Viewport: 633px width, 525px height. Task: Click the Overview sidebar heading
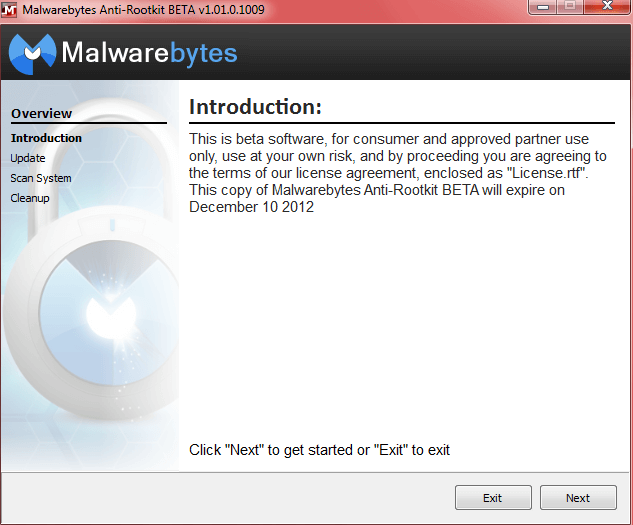click(x=42, y=113)
